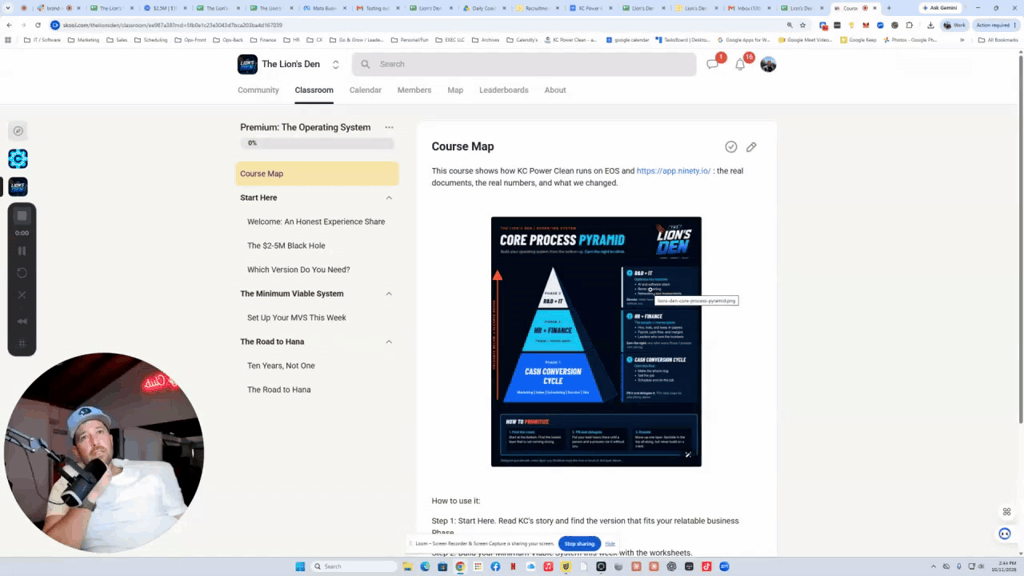The height and width of the screenshot is (576, 1024).
Task: Click the Loom drawing grid icon
Action: tap(22, 343)
